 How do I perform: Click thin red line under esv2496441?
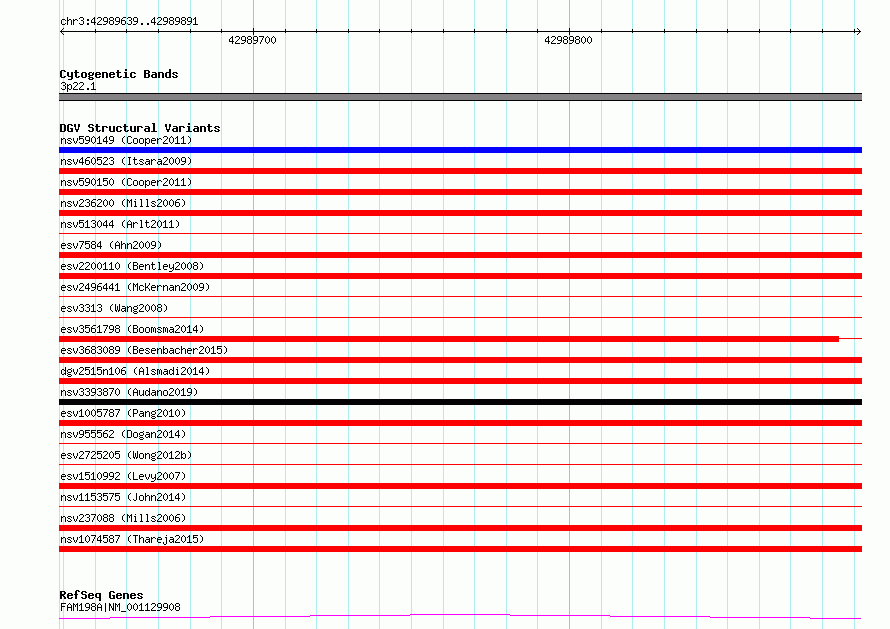click(x=460, y=296)
